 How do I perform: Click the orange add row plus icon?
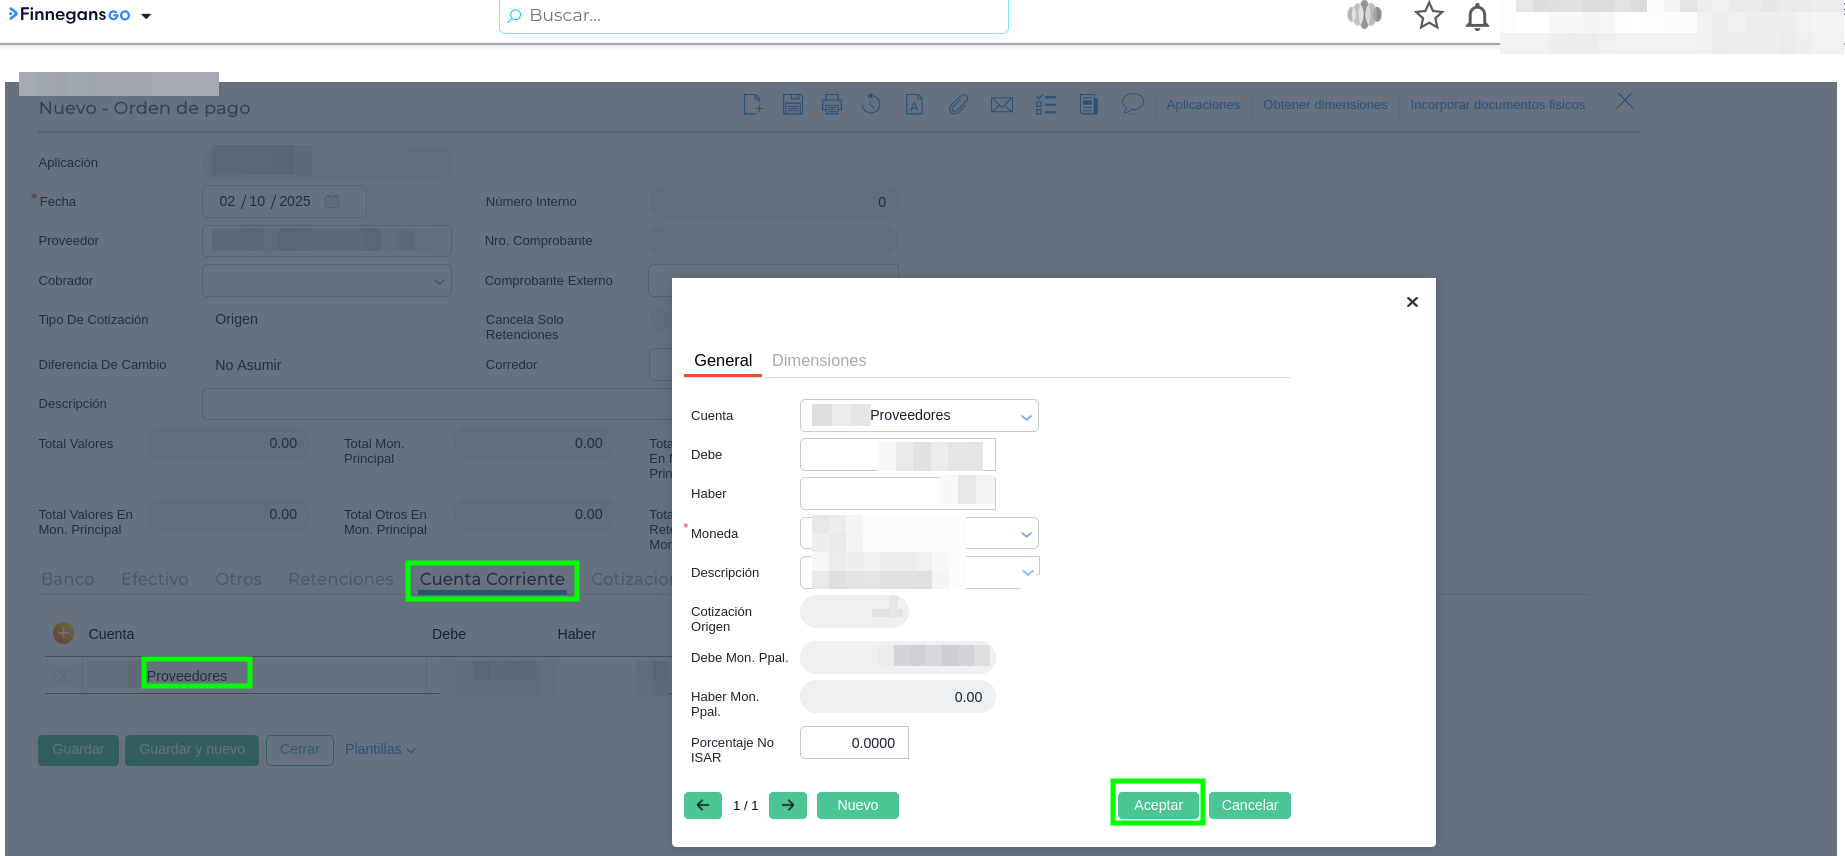pos(63,633)
